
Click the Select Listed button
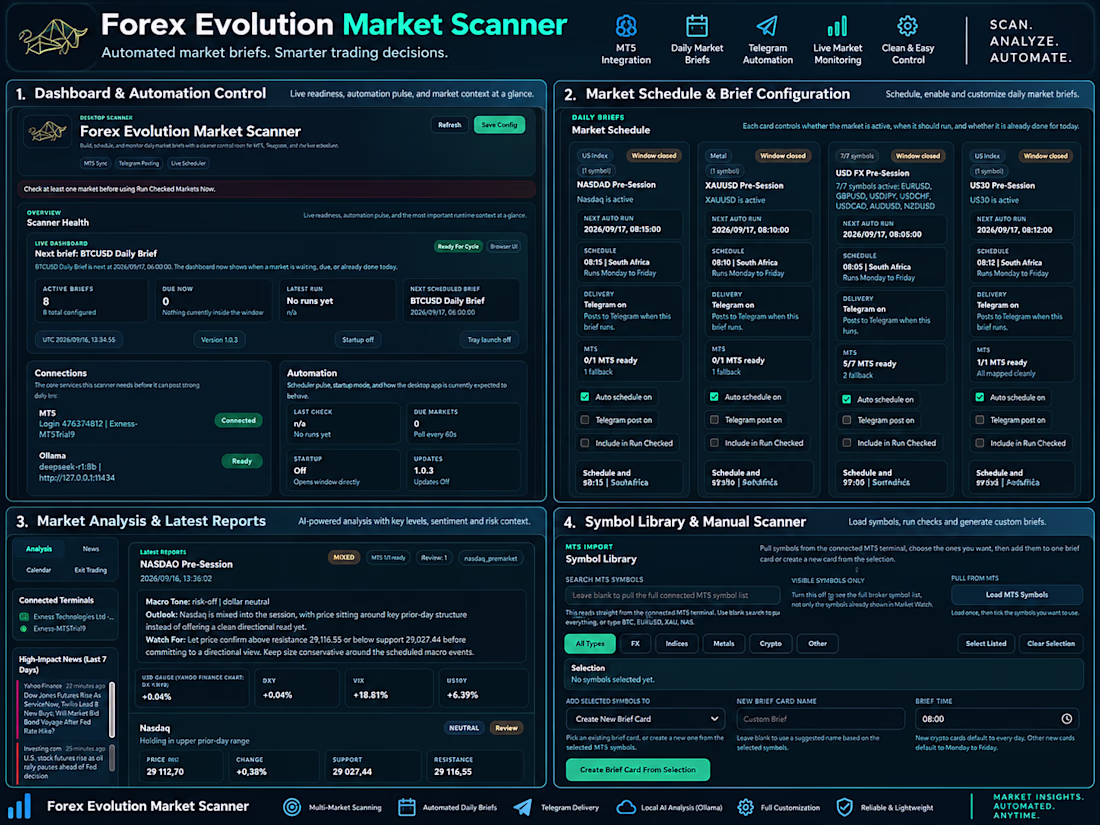(986, 643)
